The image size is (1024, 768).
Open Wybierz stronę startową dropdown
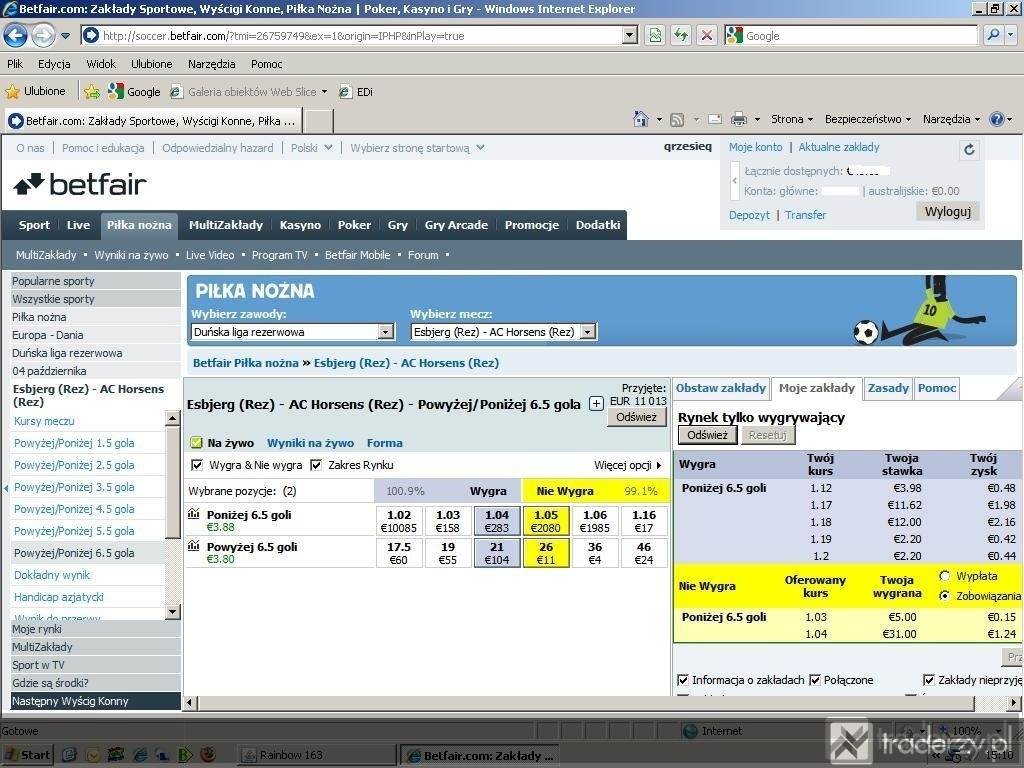click(x=417, y=148)
